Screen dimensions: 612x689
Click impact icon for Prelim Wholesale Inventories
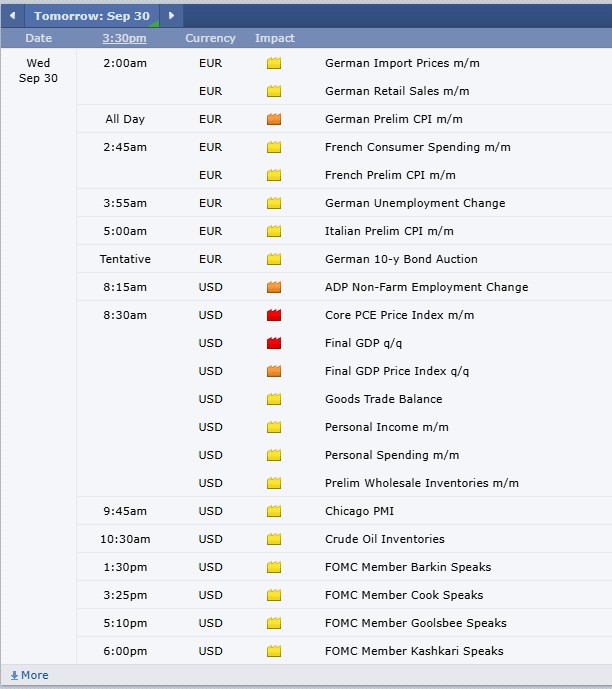click(x=274, y=483)
